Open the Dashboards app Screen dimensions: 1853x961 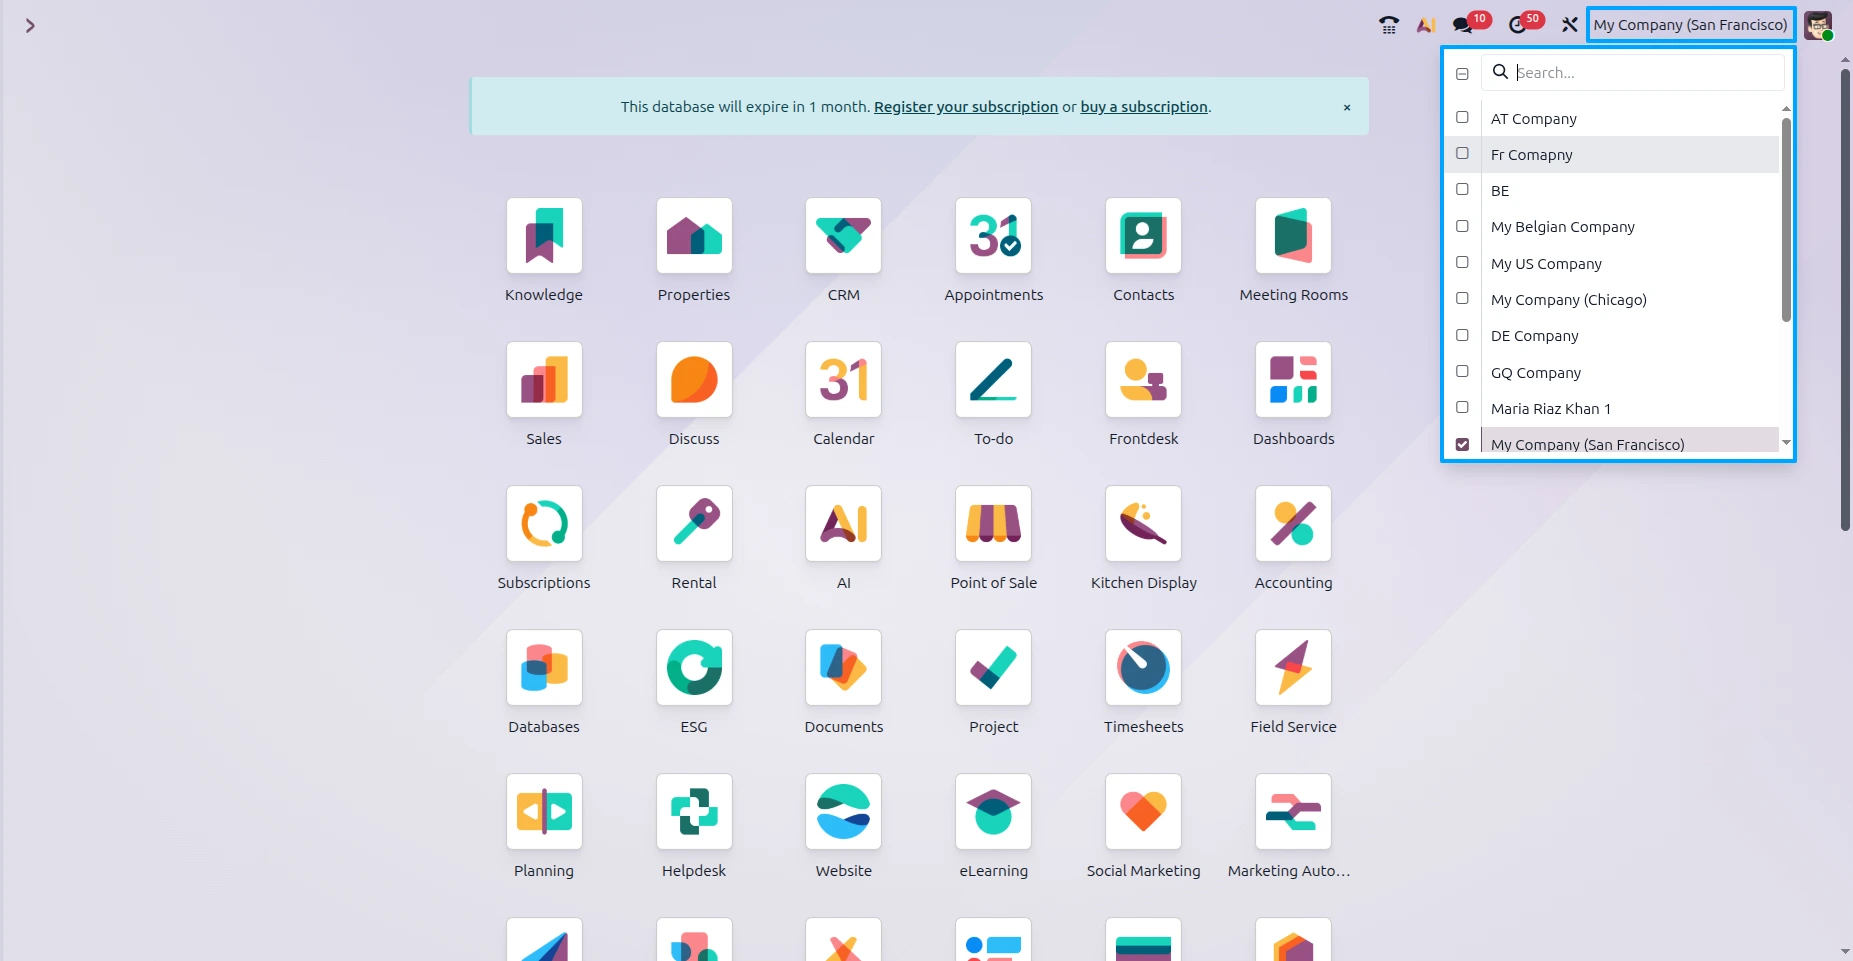tap(1294, 380)
